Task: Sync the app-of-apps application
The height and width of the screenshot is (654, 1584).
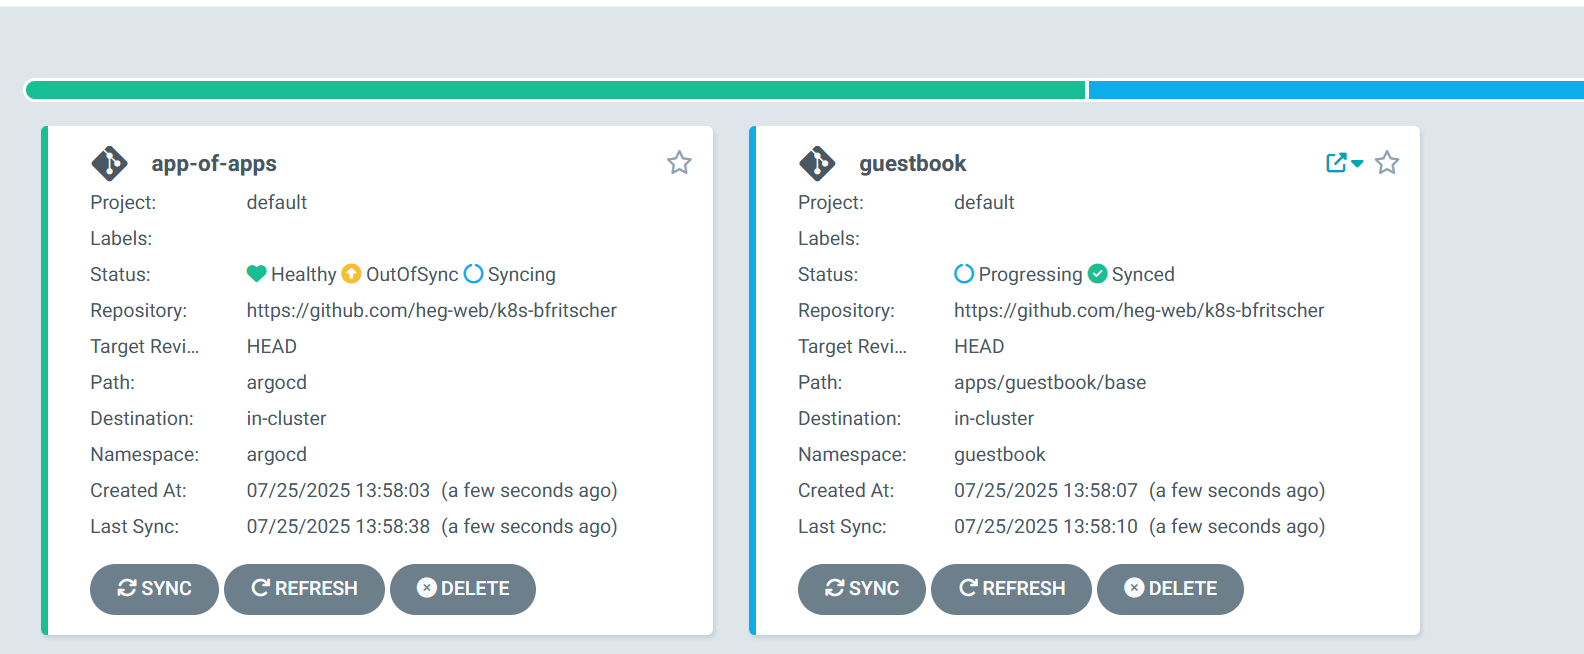Action: [154, 589]
